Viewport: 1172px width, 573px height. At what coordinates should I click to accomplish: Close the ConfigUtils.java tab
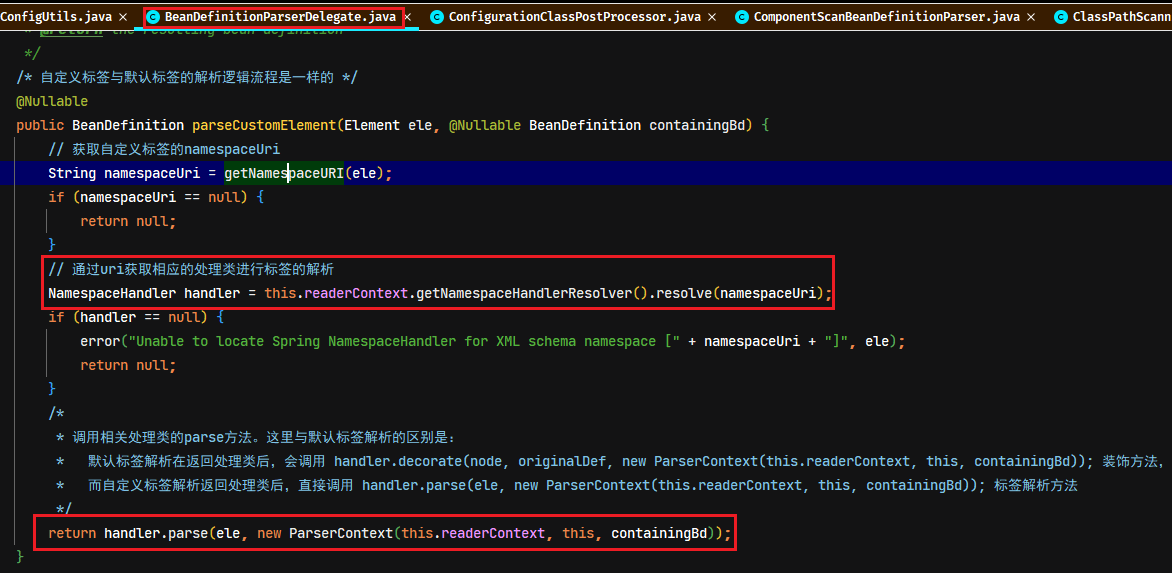click(x=123, y=16)
